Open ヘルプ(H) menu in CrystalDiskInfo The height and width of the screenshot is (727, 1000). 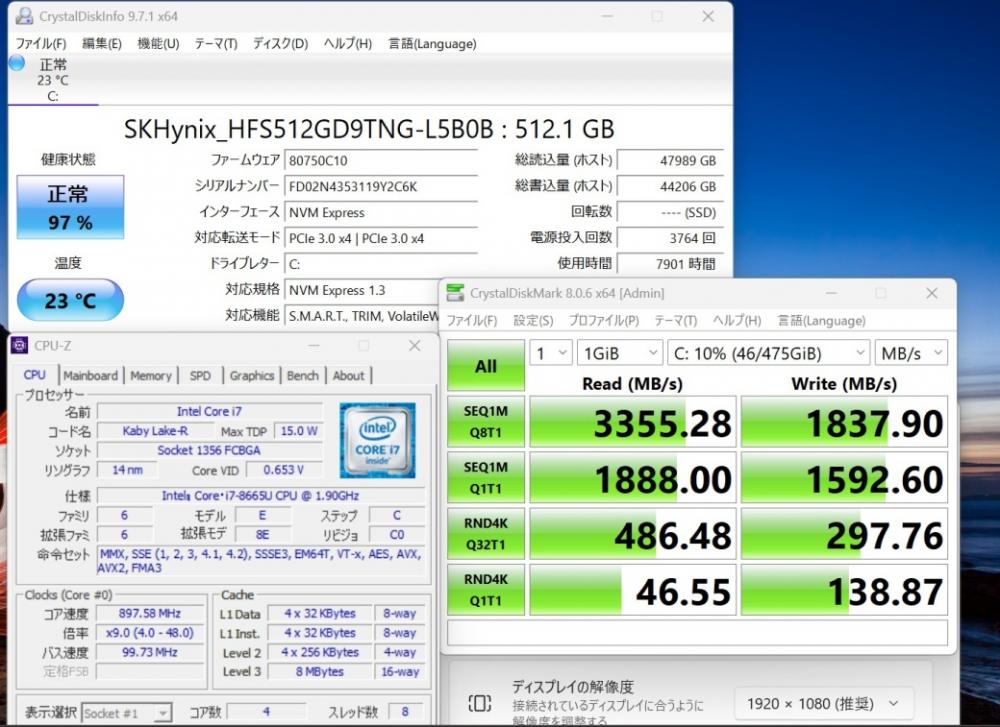pyautogui.click(x=348, y=43)
